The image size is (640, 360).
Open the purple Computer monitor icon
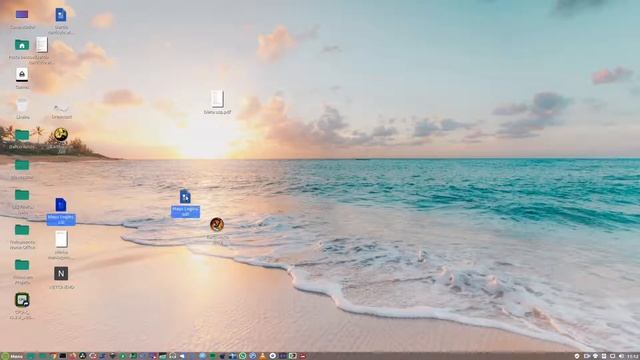pos(22,15)
